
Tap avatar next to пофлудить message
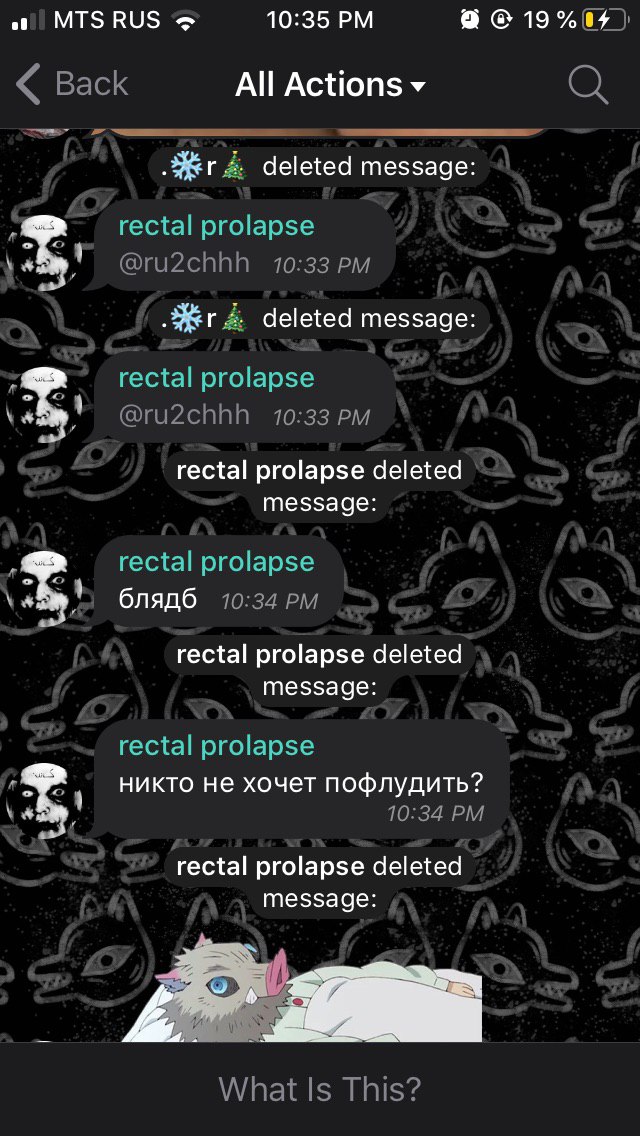point(45,800)
